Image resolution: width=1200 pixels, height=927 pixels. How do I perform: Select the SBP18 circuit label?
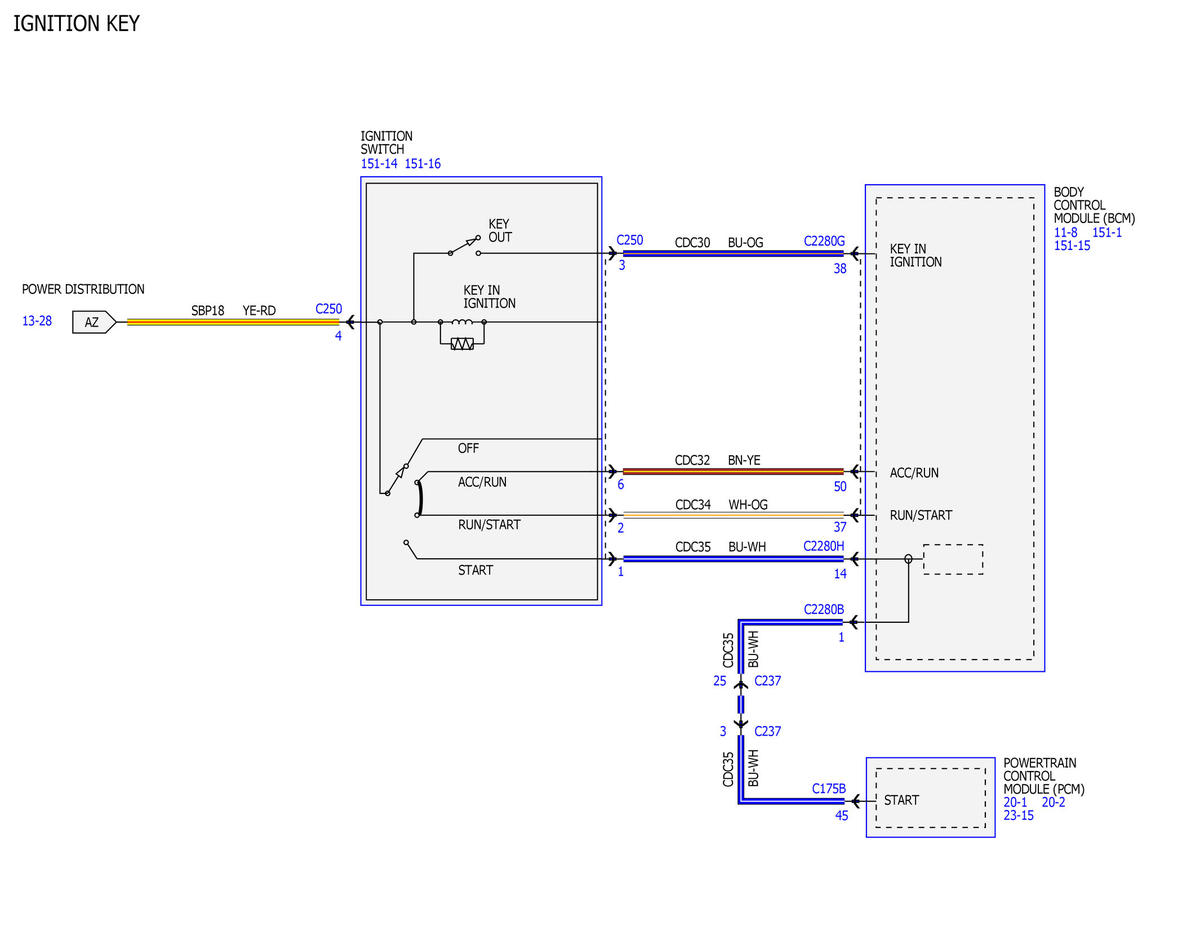tap(208, 311)
